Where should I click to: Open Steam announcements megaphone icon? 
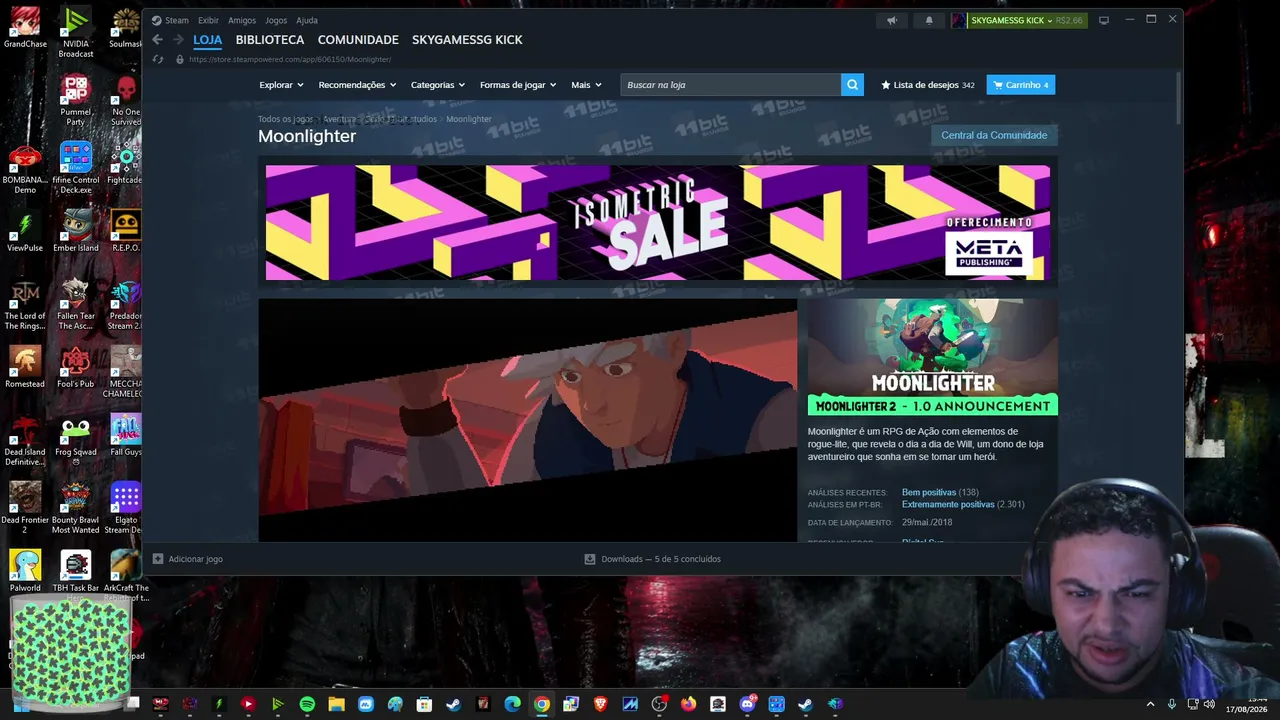tap(892, 20)
